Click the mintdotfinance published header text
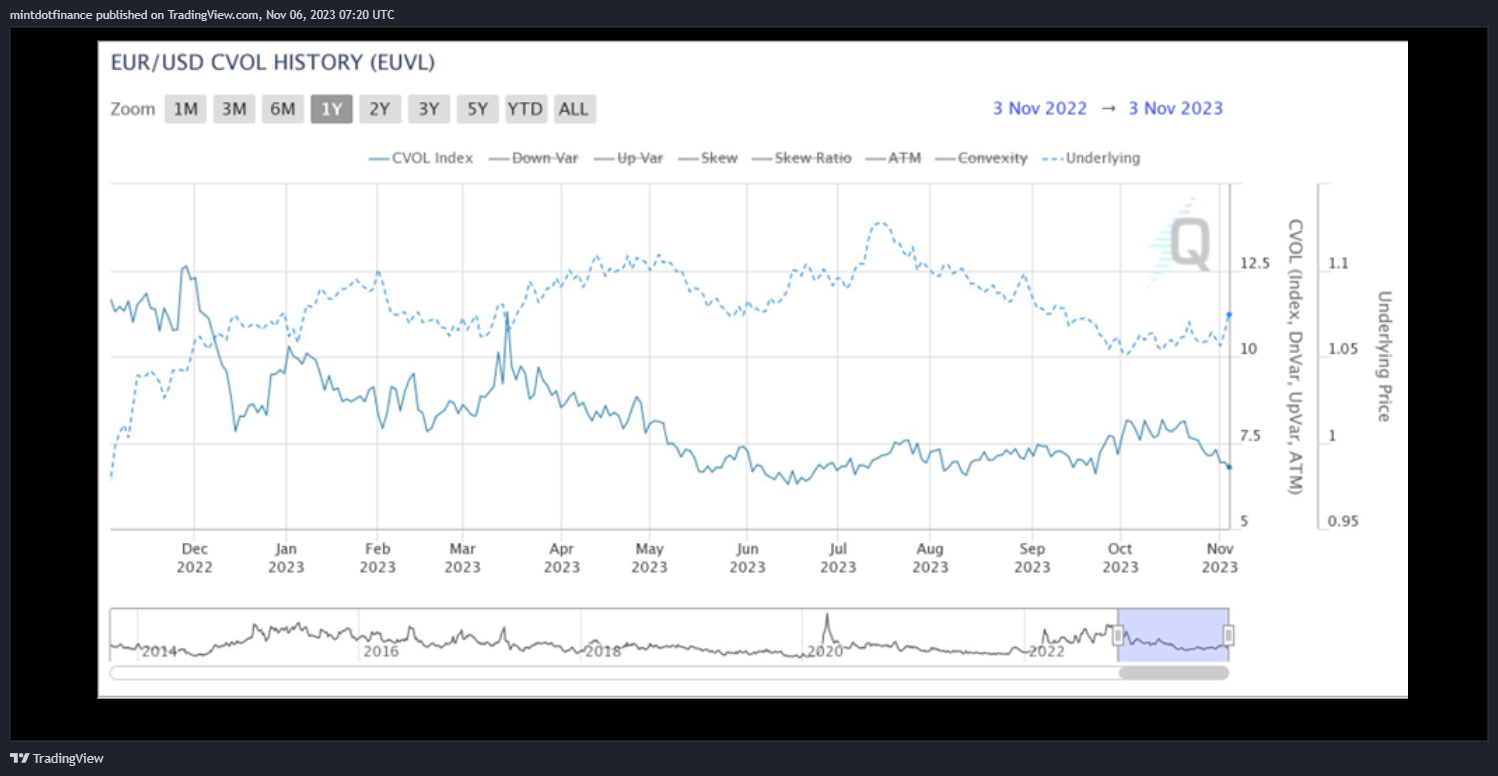 coord(201,14)
